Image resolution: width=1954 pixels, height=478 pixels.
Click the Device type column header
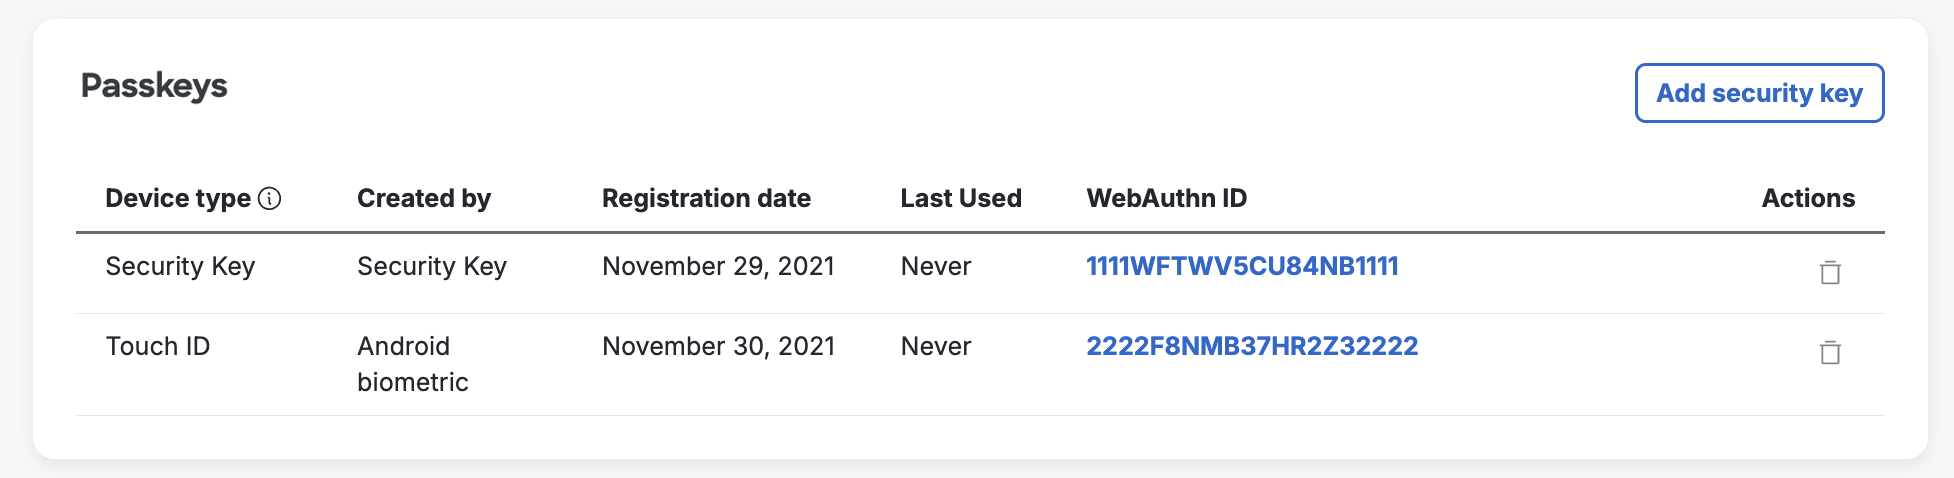click(x=178, y=198)
